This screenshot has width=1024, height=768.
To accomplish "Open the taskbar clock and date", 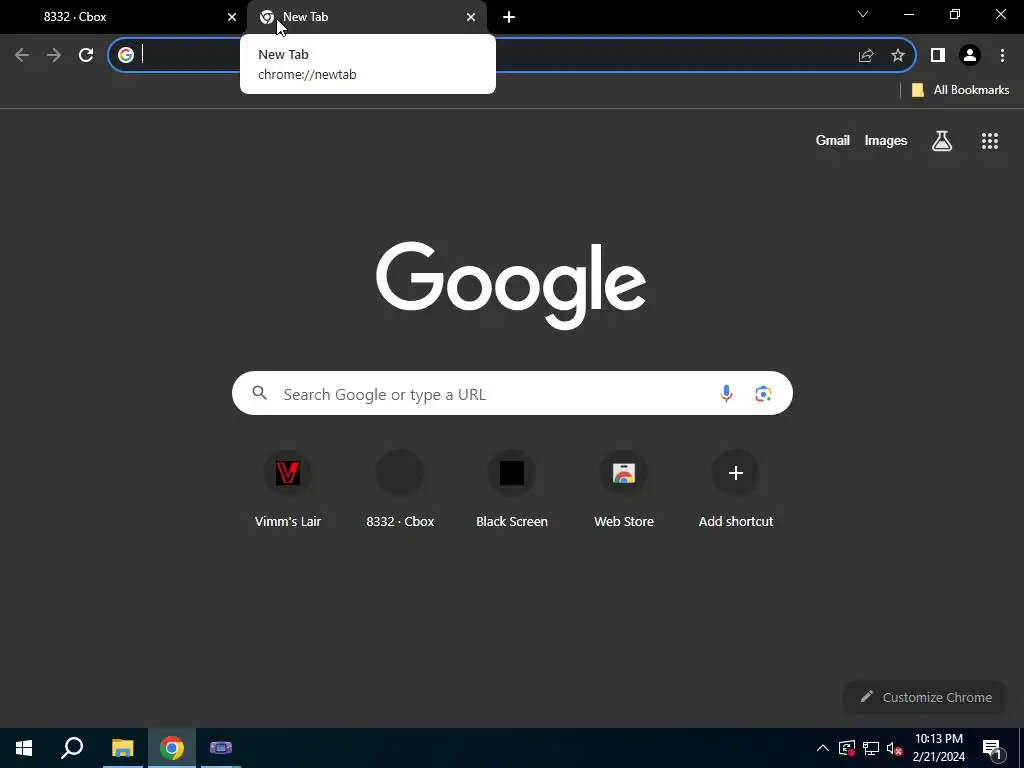I will click(938, 748).
